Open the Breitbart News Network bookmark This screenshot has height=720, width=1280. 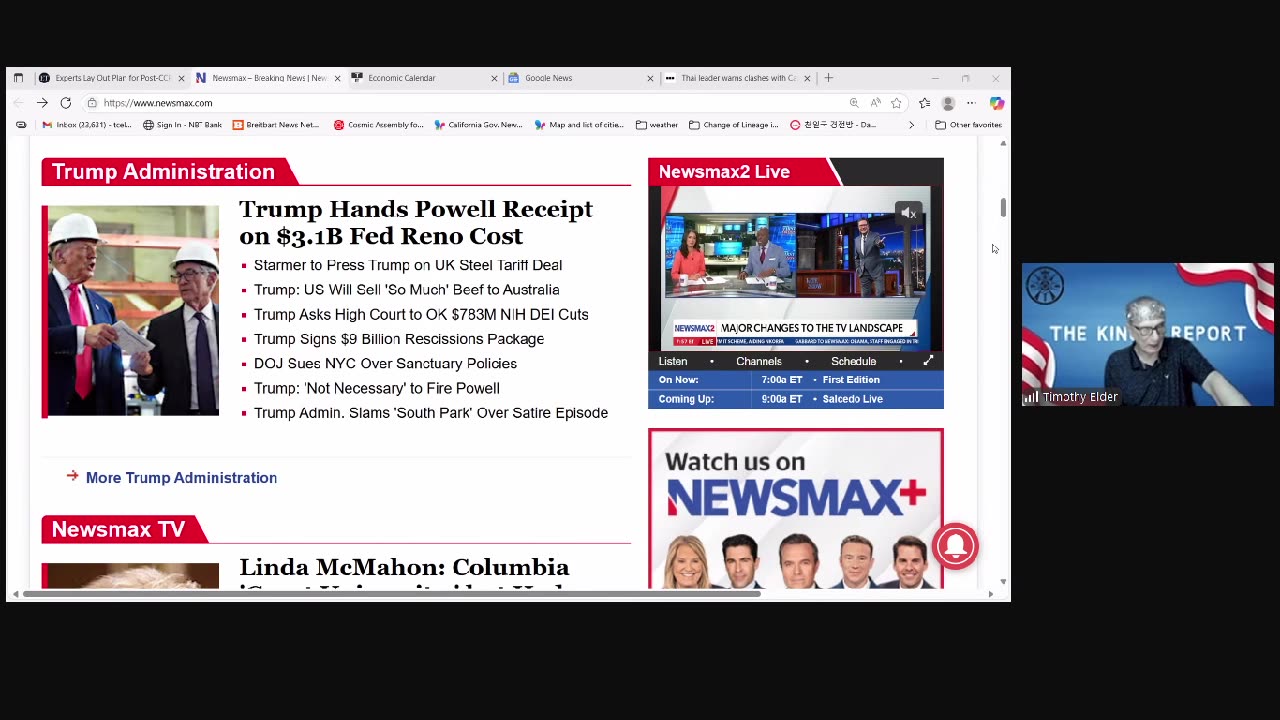point(276,125)
